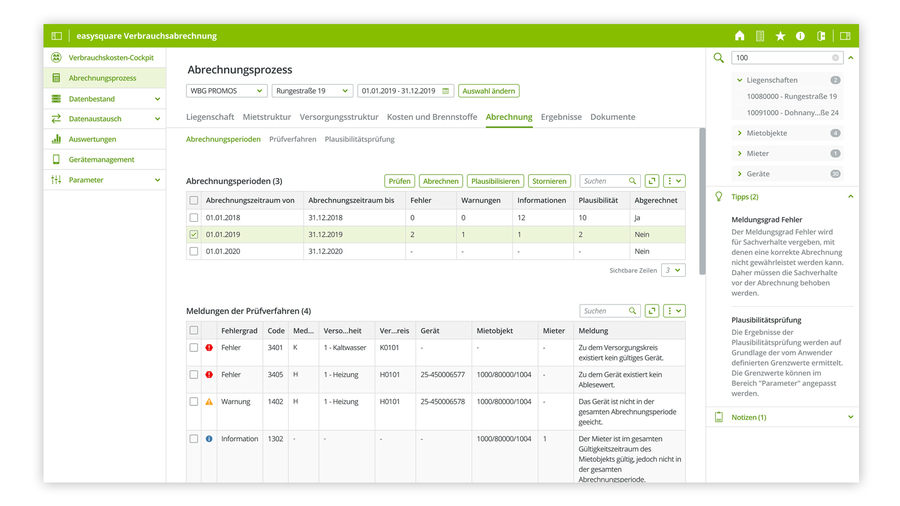Screen dimensions: 900x506
Task: Check the 01.01.2018 period row checkbox
Action: tap(194, 217)
